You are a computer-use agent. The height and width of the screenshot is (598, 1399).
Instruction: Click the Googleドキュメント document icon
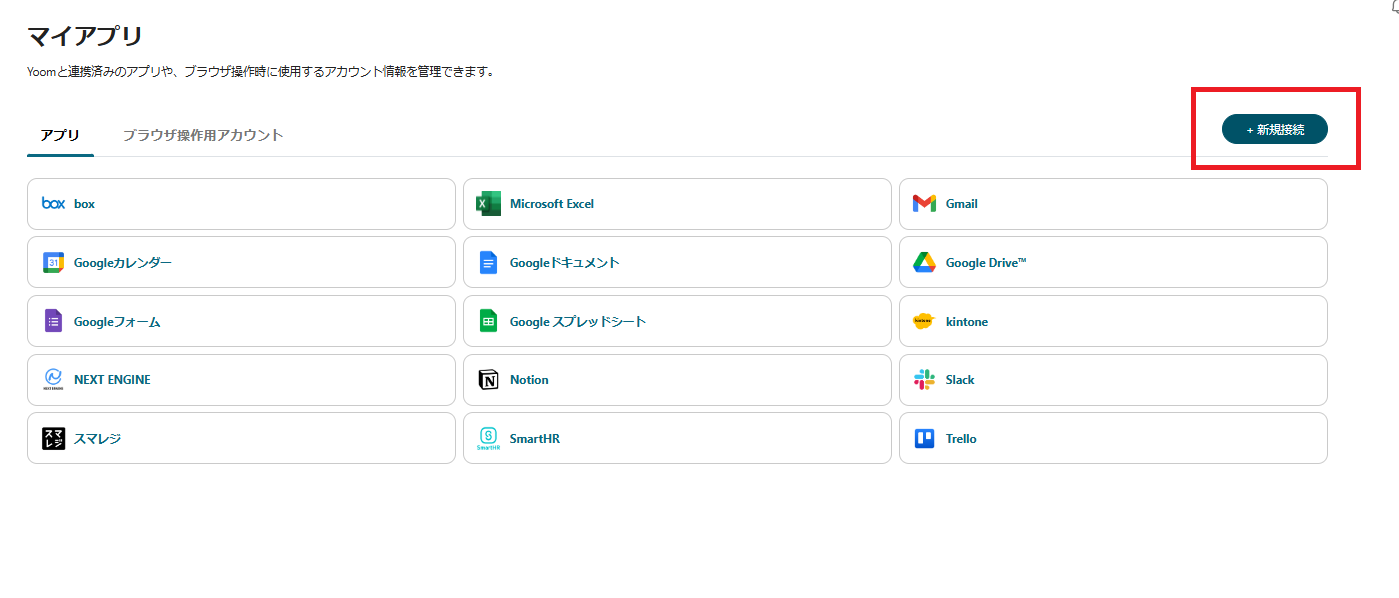point(488,263)
